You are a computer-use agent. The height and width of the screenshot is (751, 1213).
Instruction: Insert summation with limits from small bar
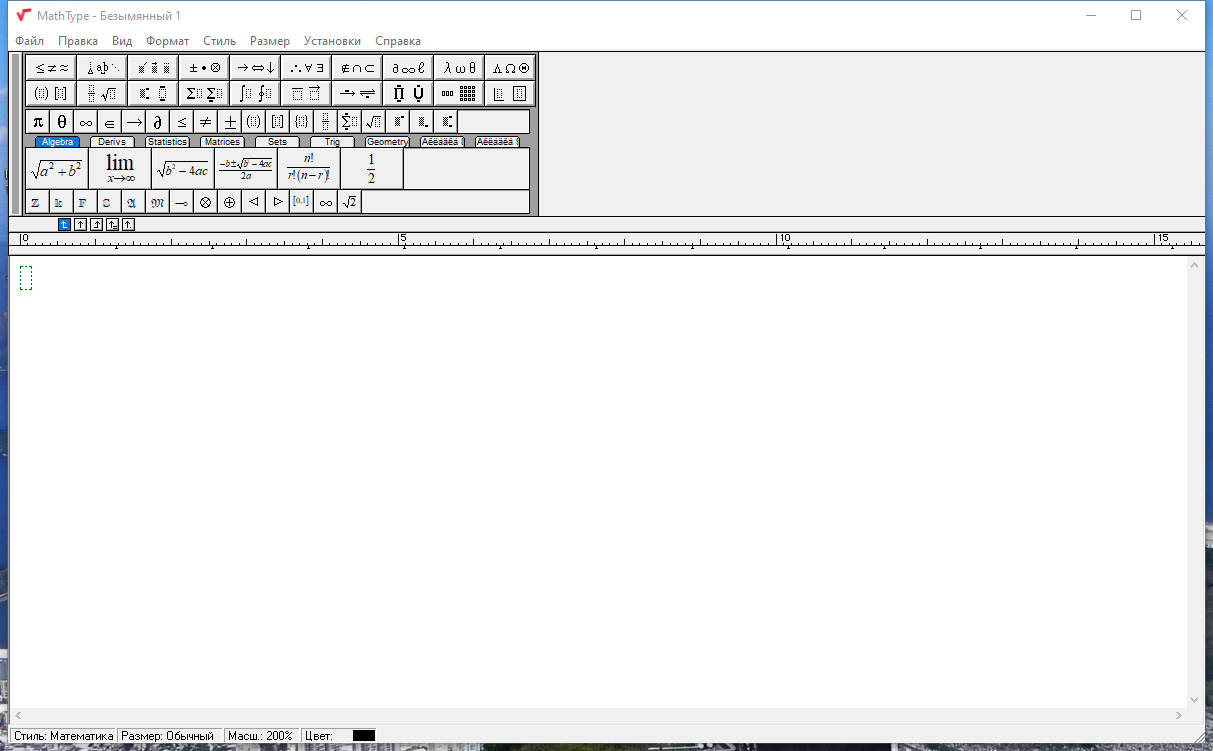point(350,122)
